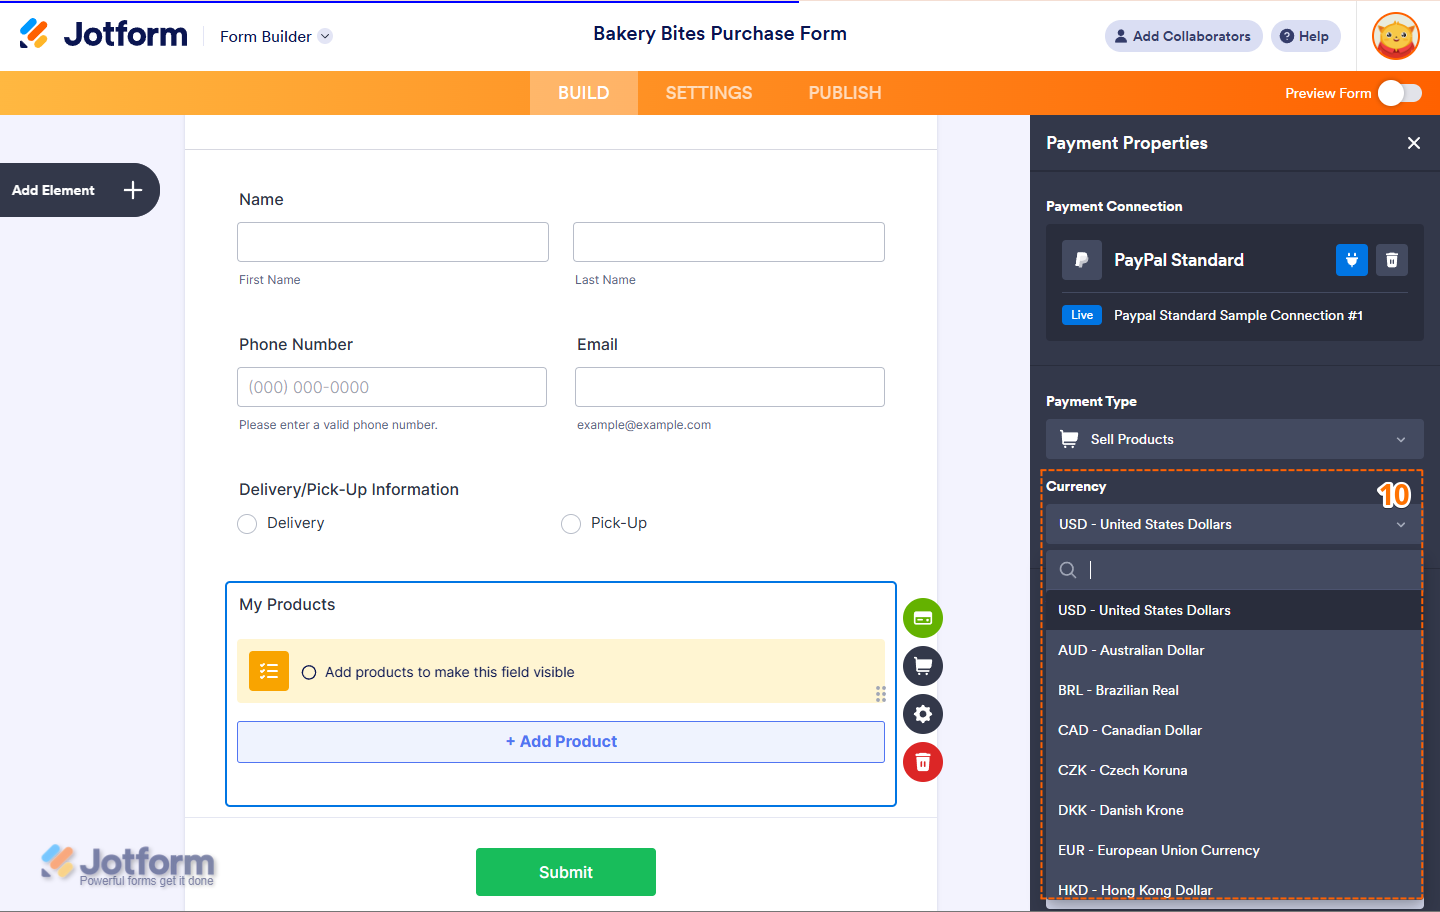The width and height of the screenshot is (1440, 912).
Task: Switch to the BUILD tab
Action: (x=584, y=93)
